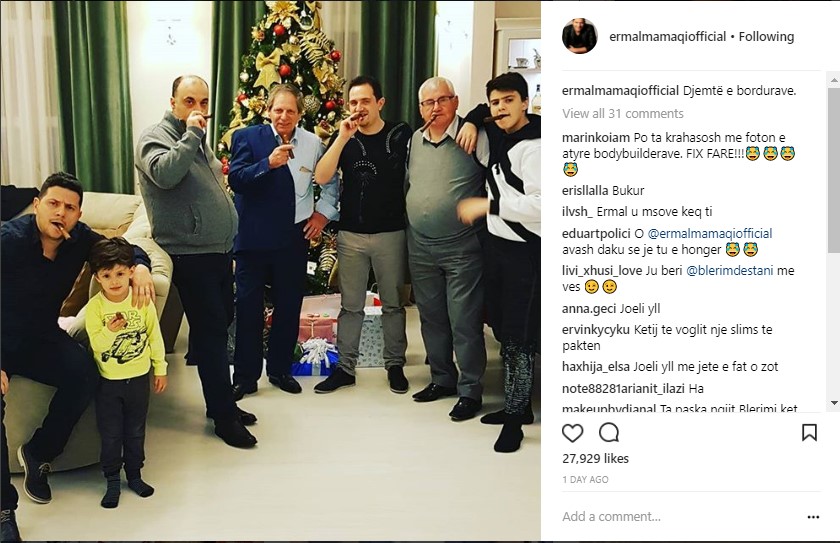Save the post with the bookmark icon
This screenshot has height=543, width=840.
pyautogui.click(x=809, y=433)
